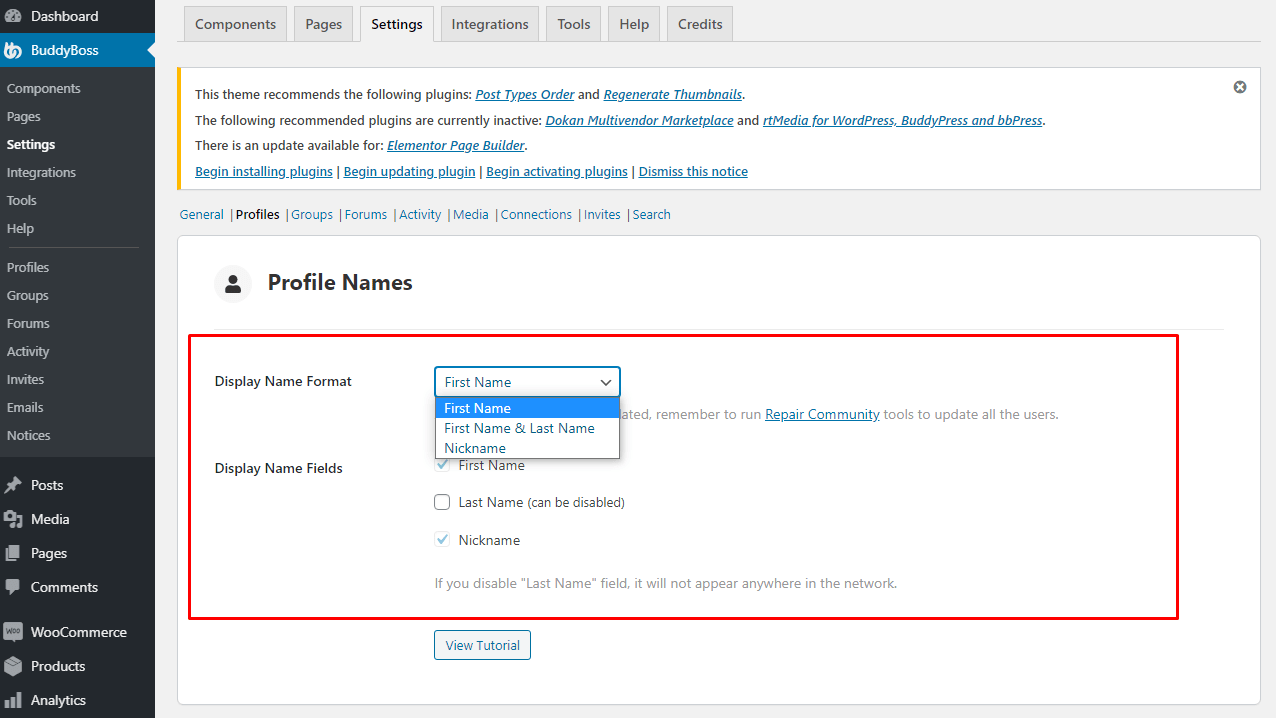Viewport: 1276px width, 718px height.
Task: Open the Display Name Format dropdown
Action: click(528, 382)
